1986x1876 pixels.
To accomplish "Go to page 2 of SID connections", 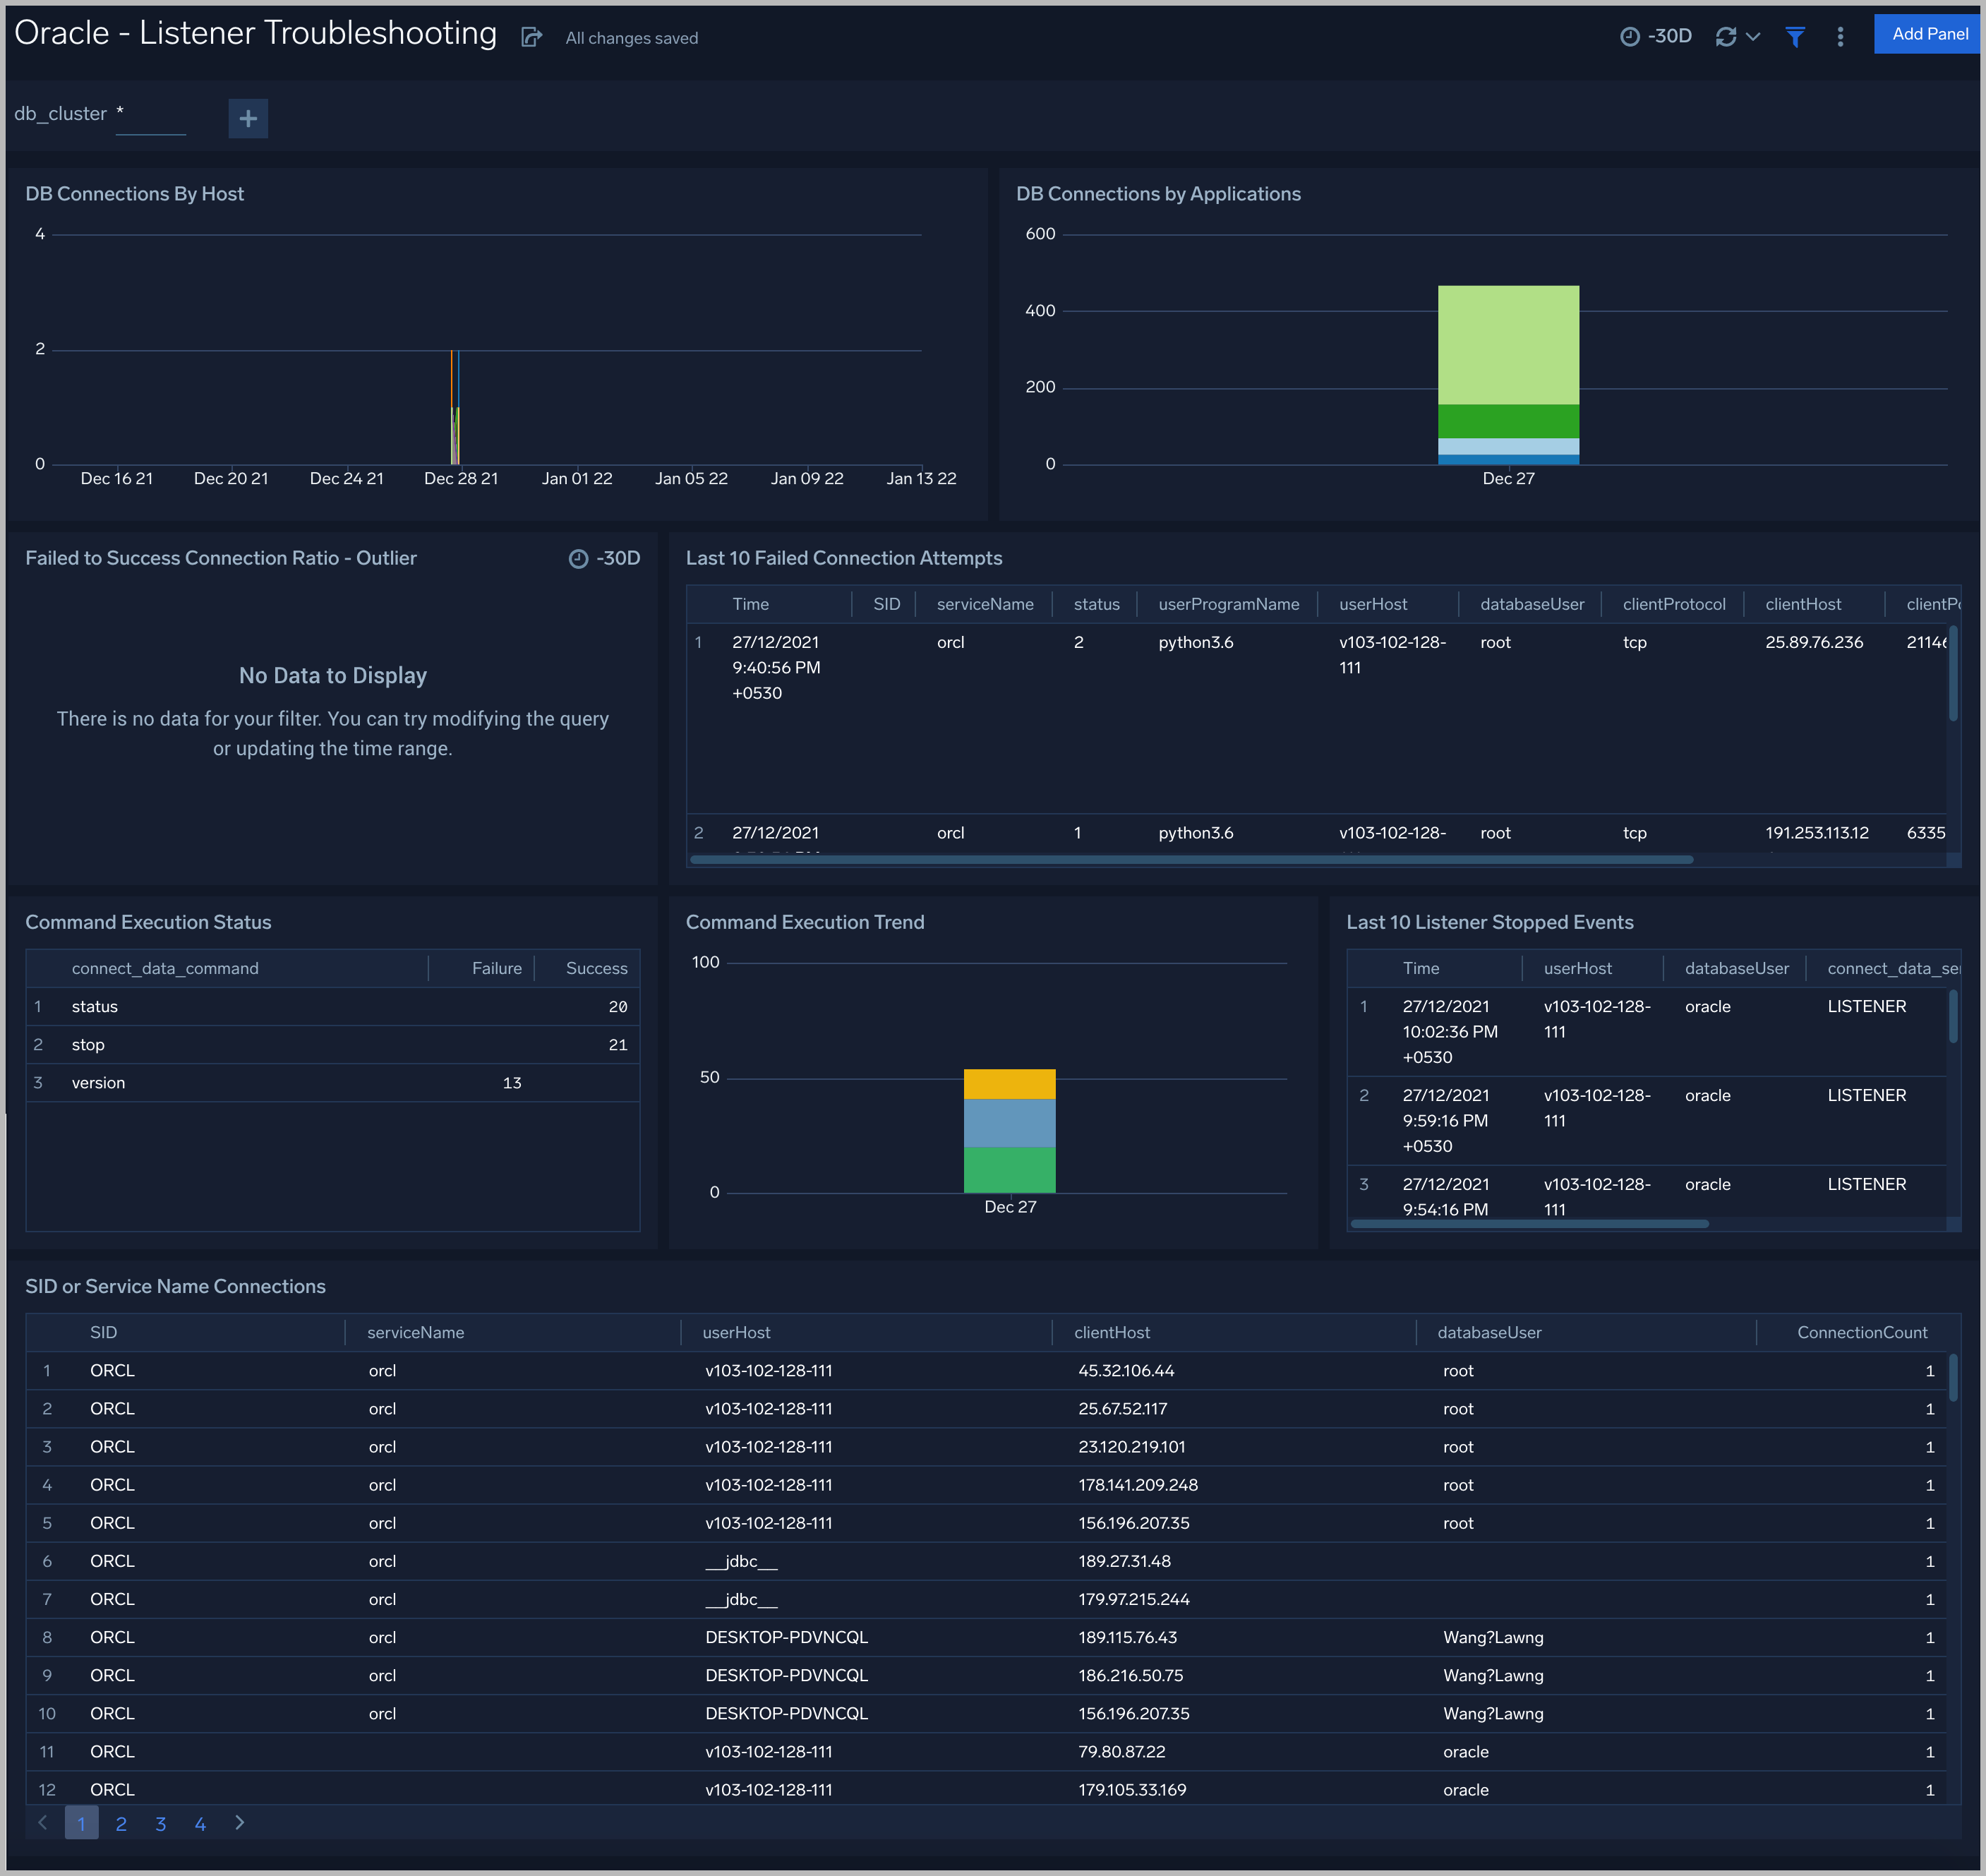I will point(121,1823).
